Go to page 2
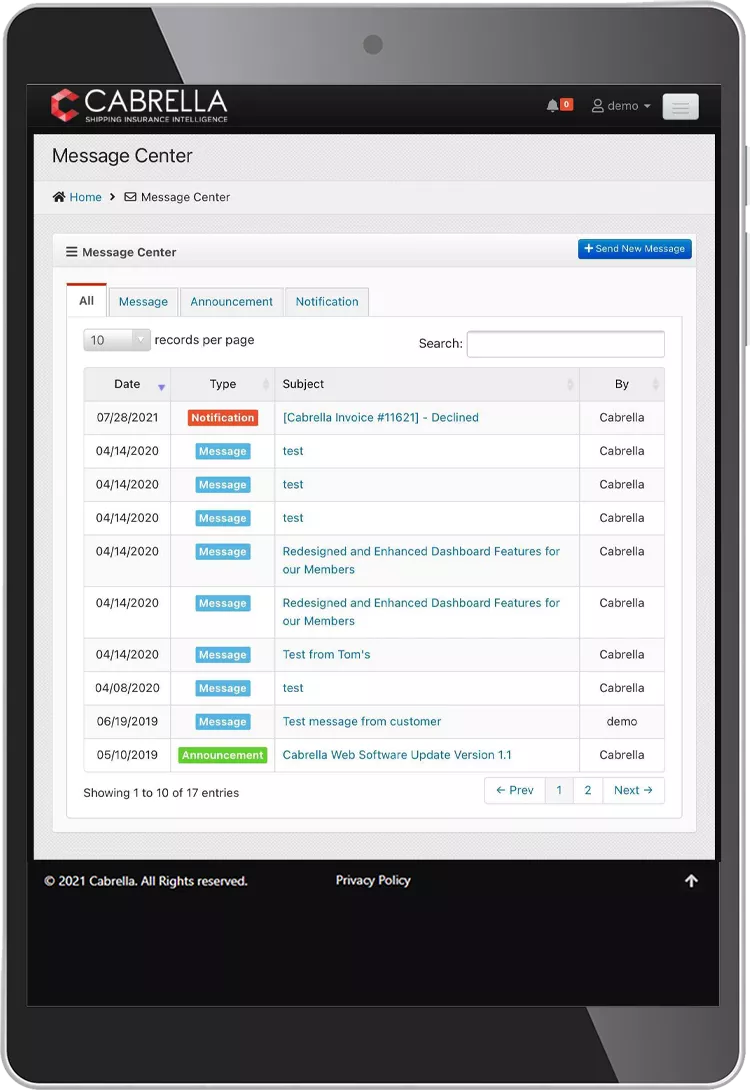This screenshot has height=1090, width=750. pos(588,790)
